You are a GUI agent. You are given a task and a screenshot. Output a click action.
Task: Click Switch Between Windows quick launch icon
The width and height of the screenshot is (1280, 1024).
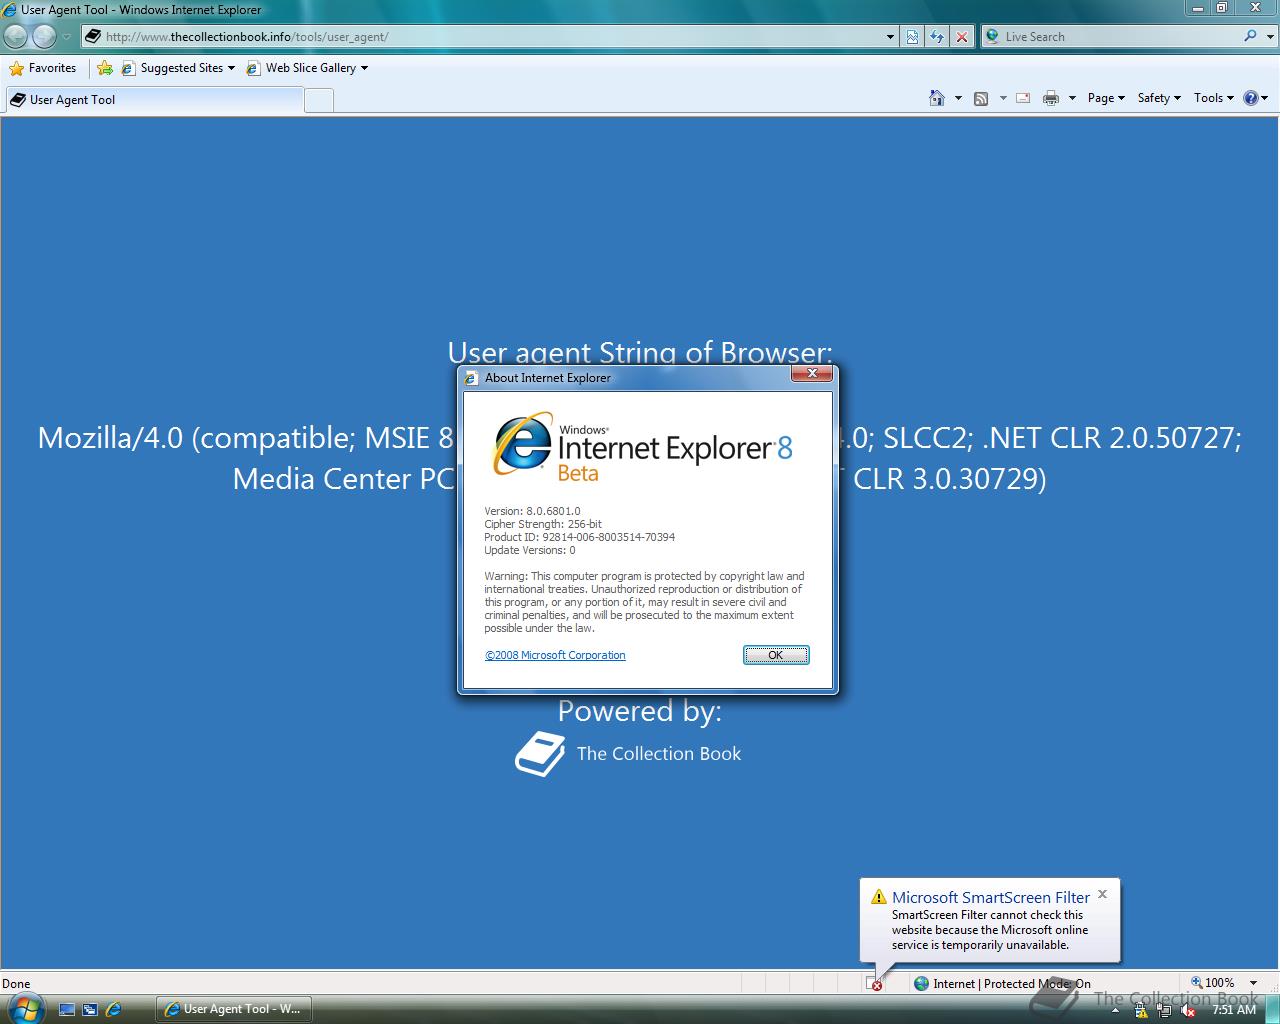(90, 1009)
